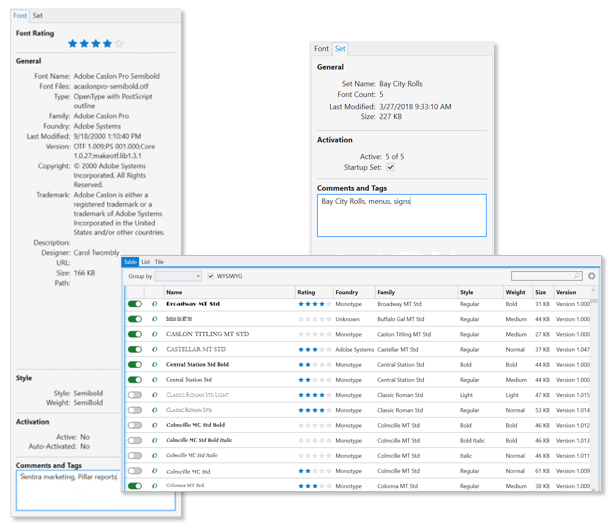Screen dimensions: 614x531
Task: Activate the Colmcille MT Std Bold toggle
Action: point(135,425)
